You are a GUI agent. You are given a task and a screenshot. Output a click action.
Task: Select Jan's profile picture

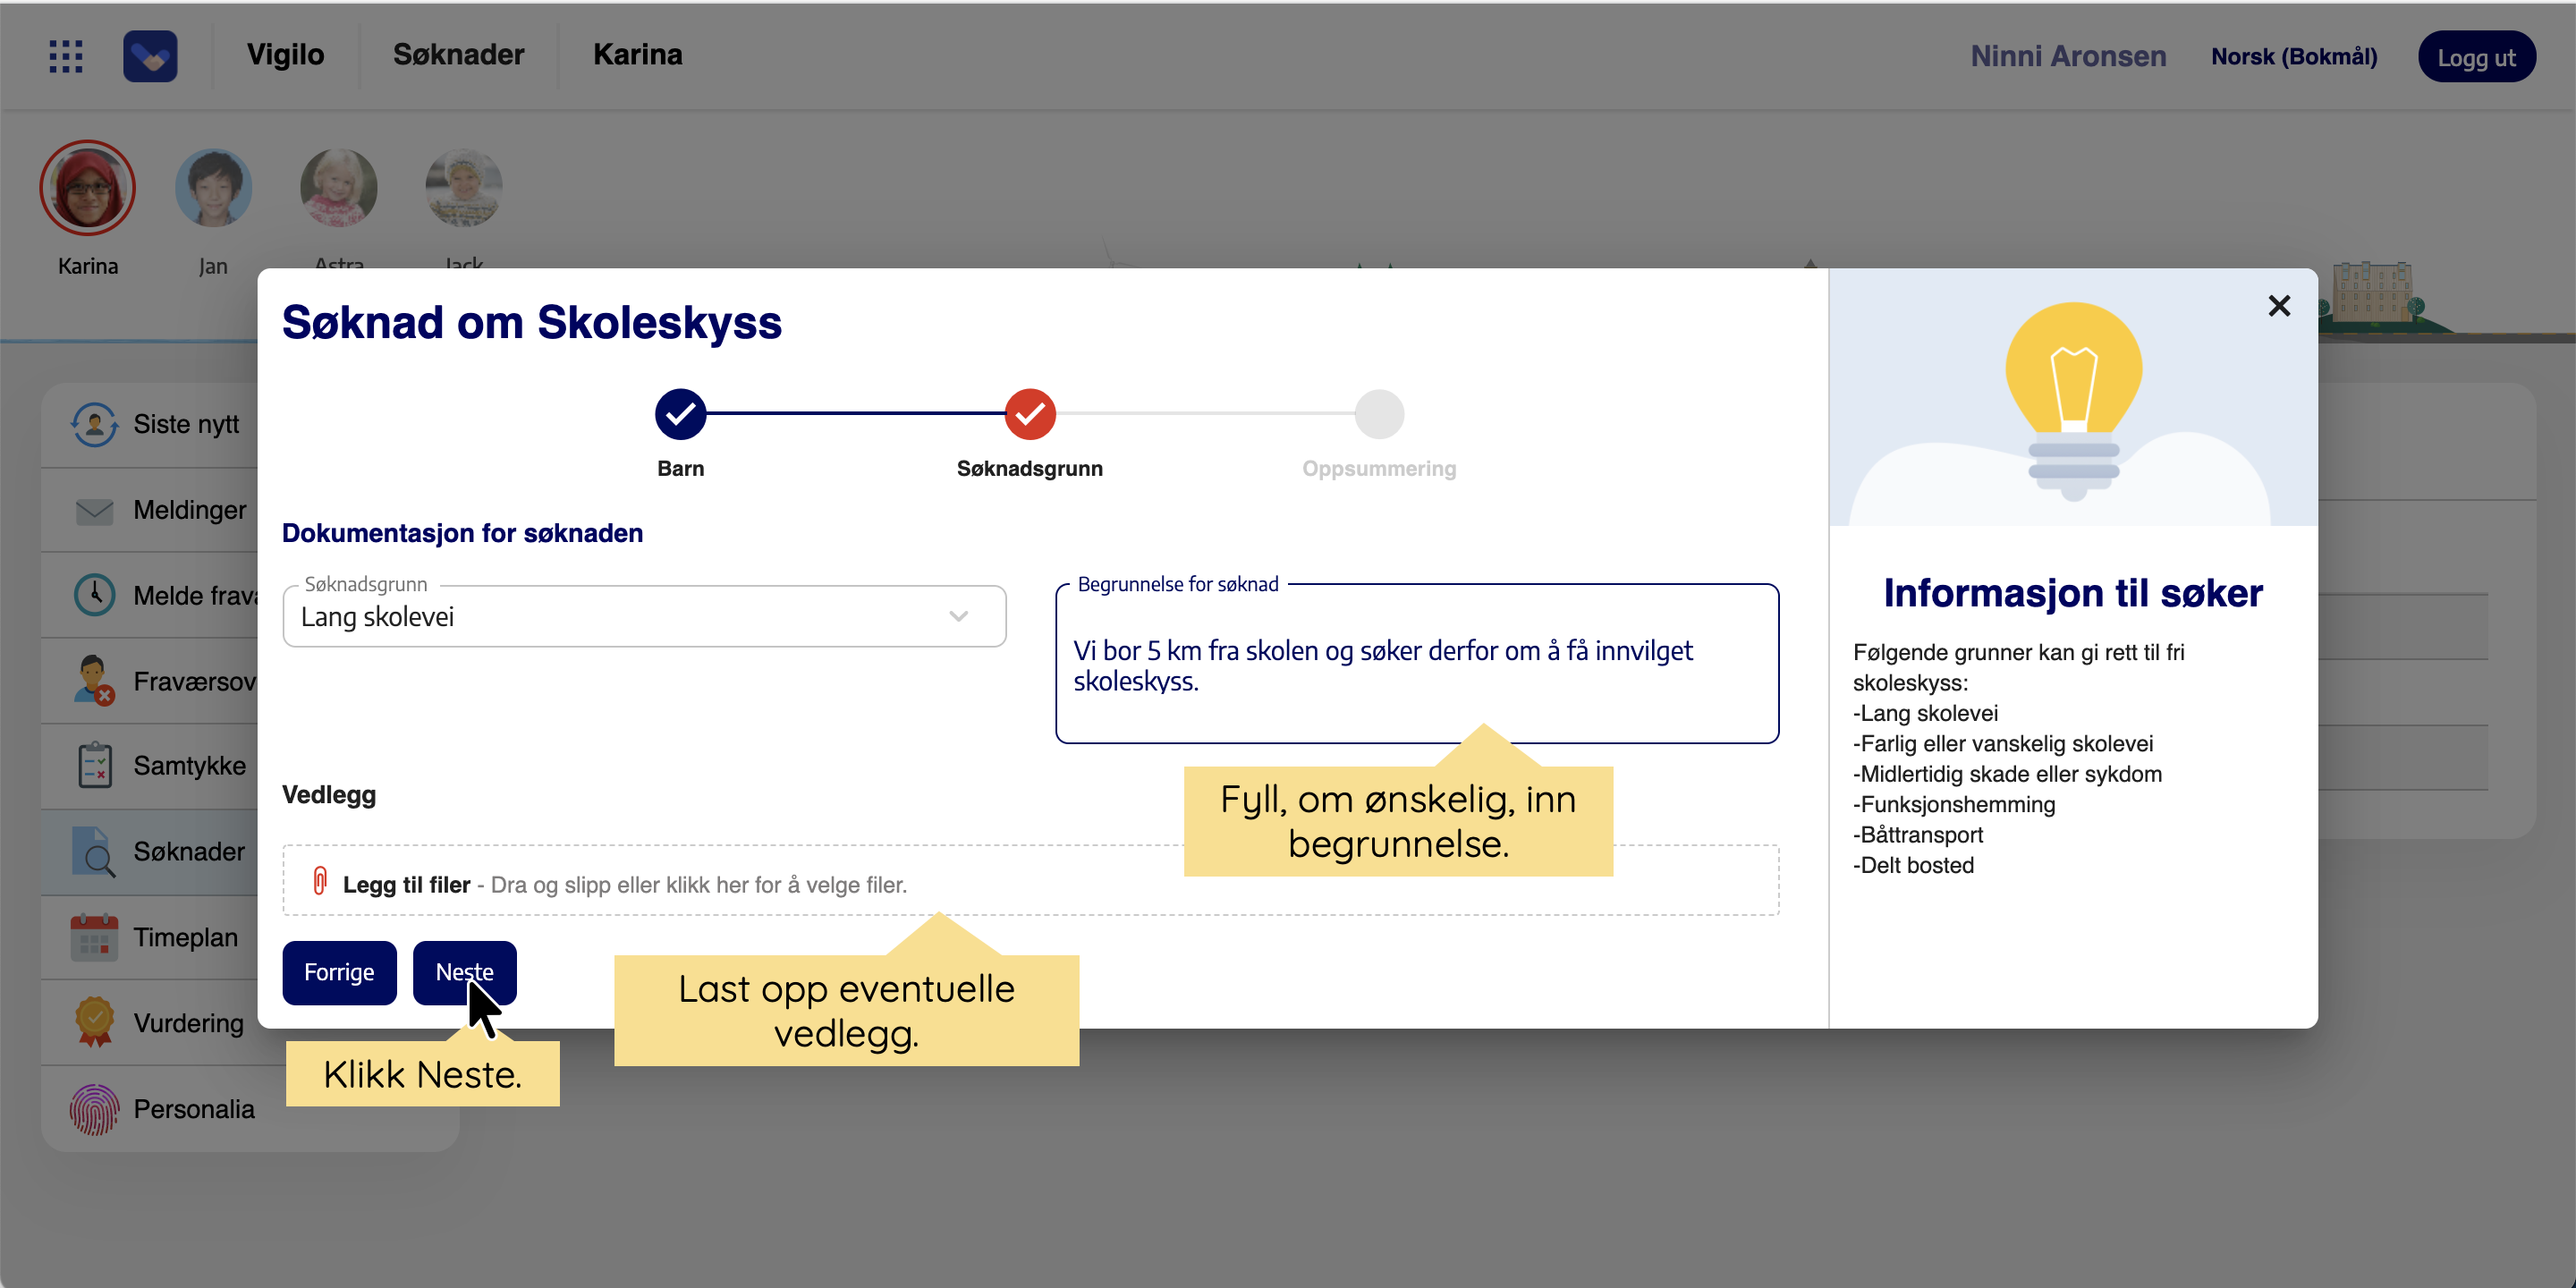pos(213,188)
